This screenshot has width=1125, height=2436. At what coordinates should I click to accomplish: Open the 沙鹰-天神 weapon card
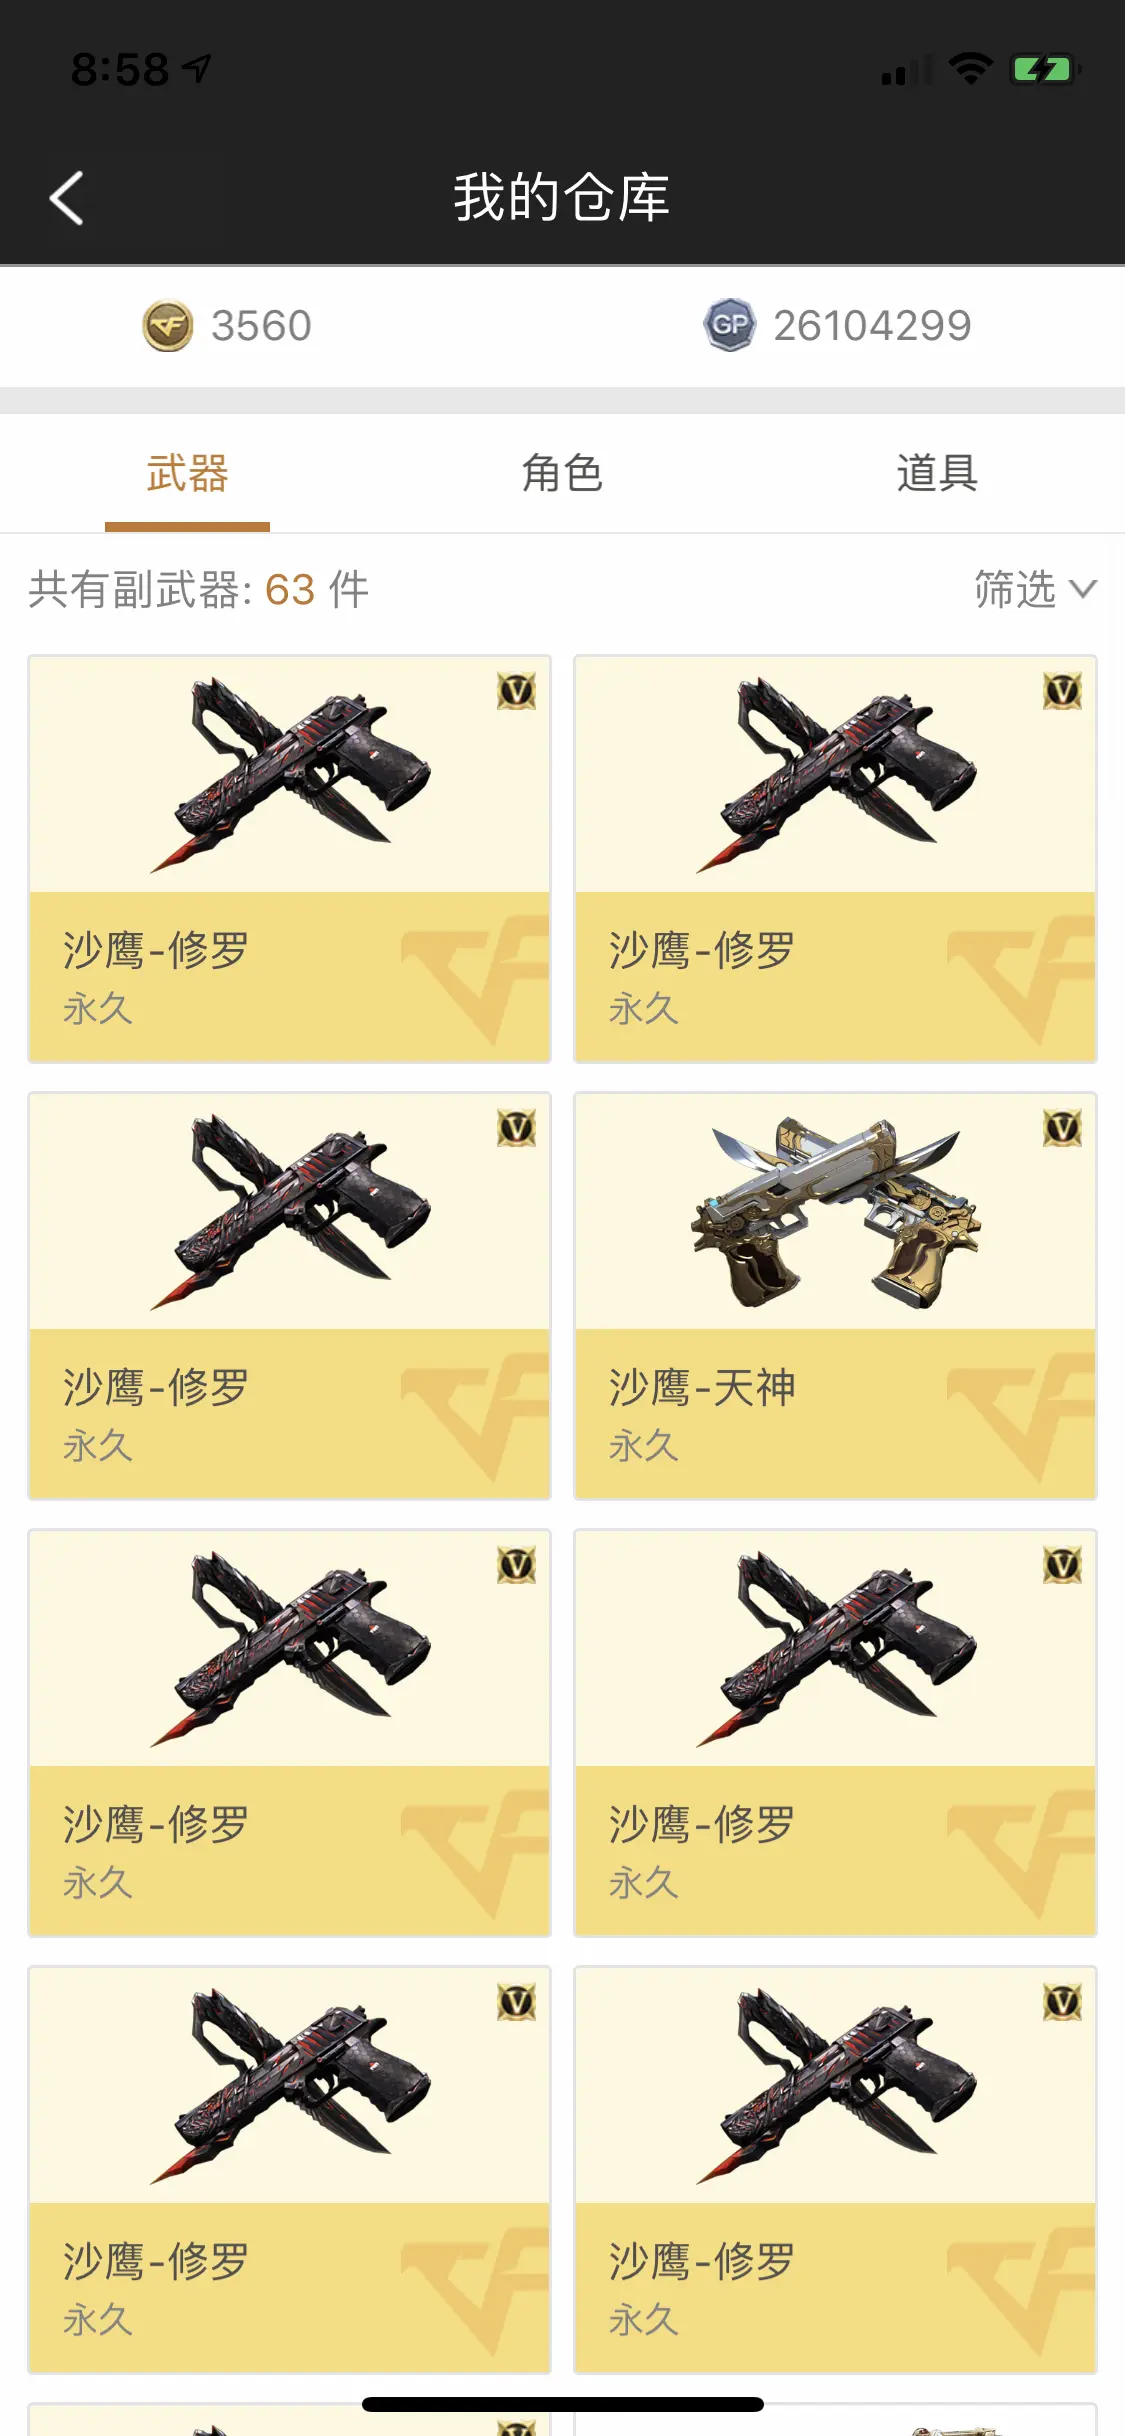tap(835, 1296)
